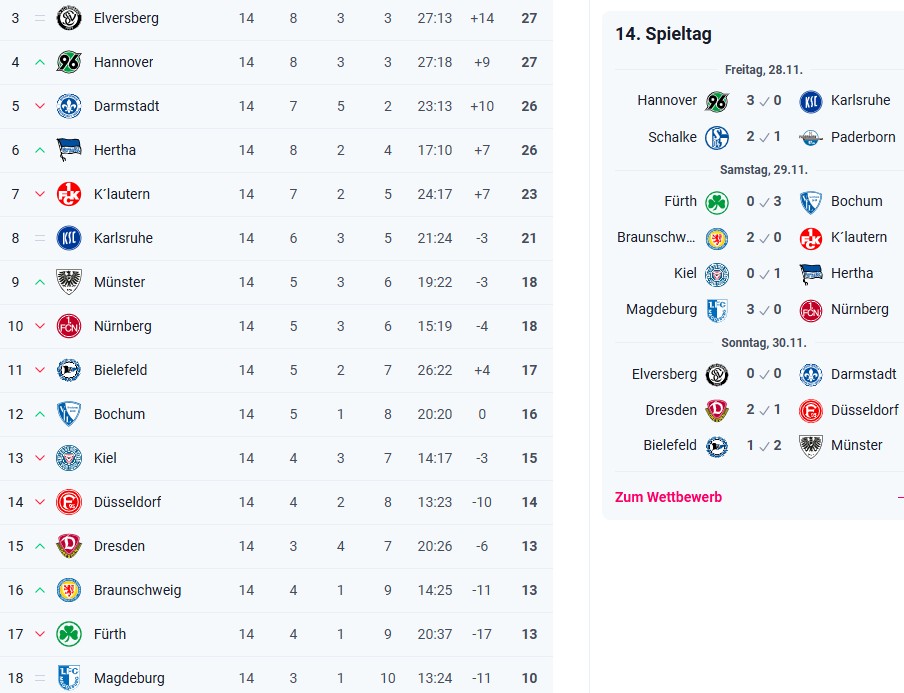Click the Magdeburg crest in the standings table
Image resolution: width=904 pixels, height=693 pixels.
(69, 678)
